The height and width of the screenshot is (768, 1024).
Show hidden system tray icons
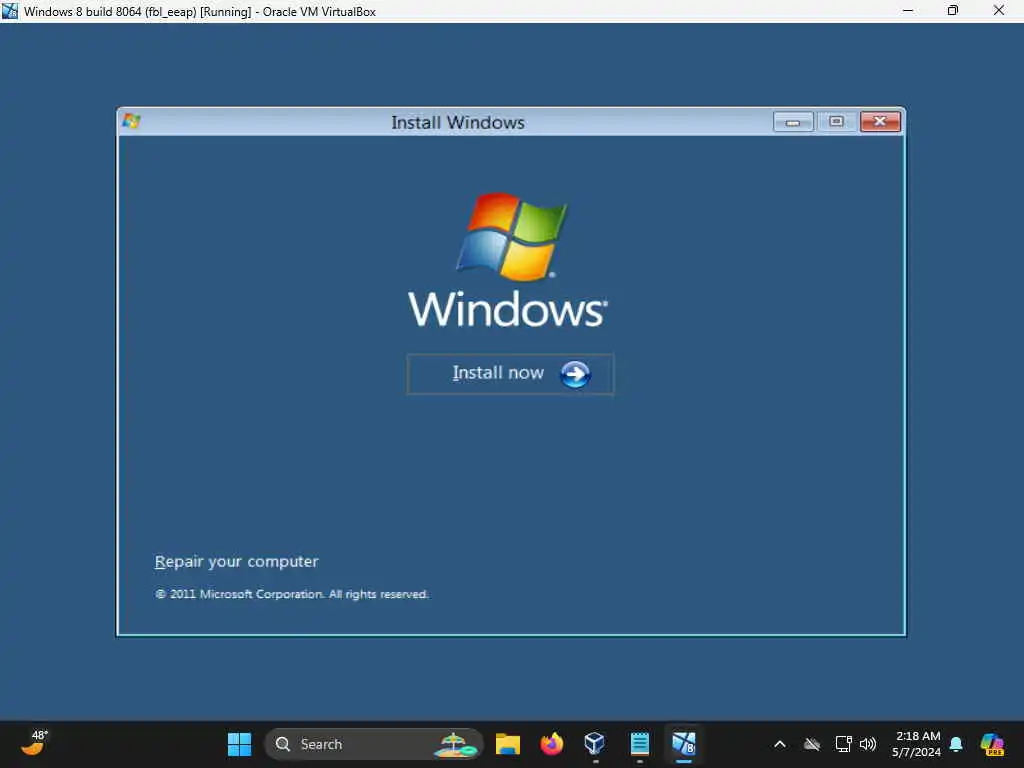780,744
